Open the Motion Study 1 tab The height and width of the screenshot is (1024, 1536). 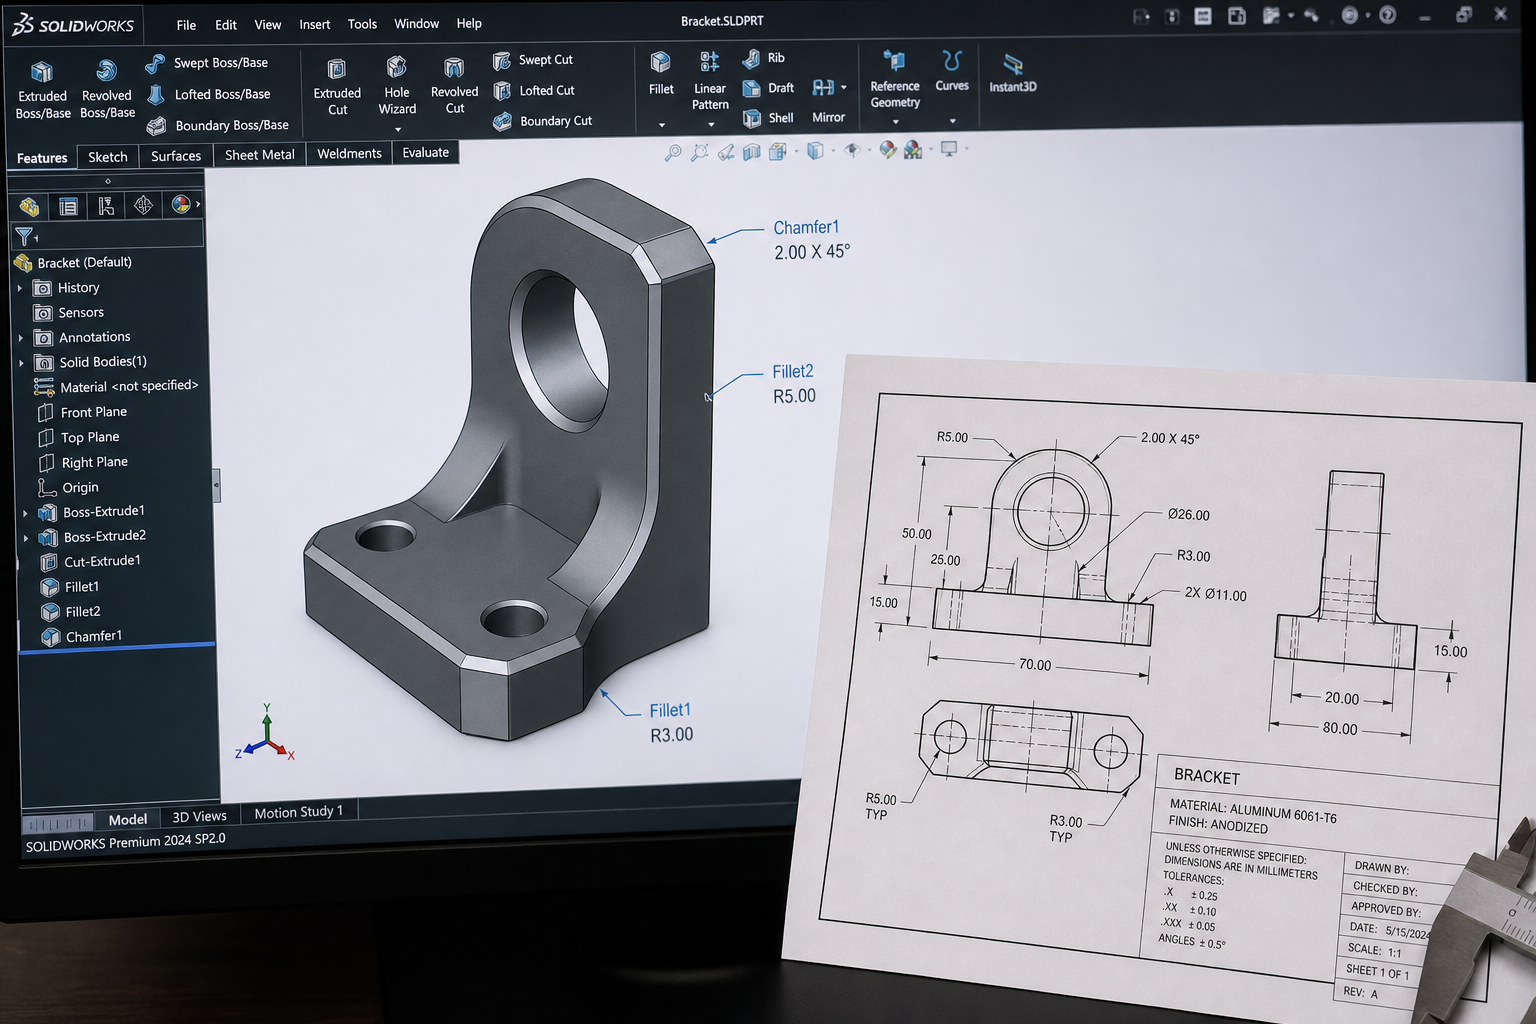click(299, 812)
